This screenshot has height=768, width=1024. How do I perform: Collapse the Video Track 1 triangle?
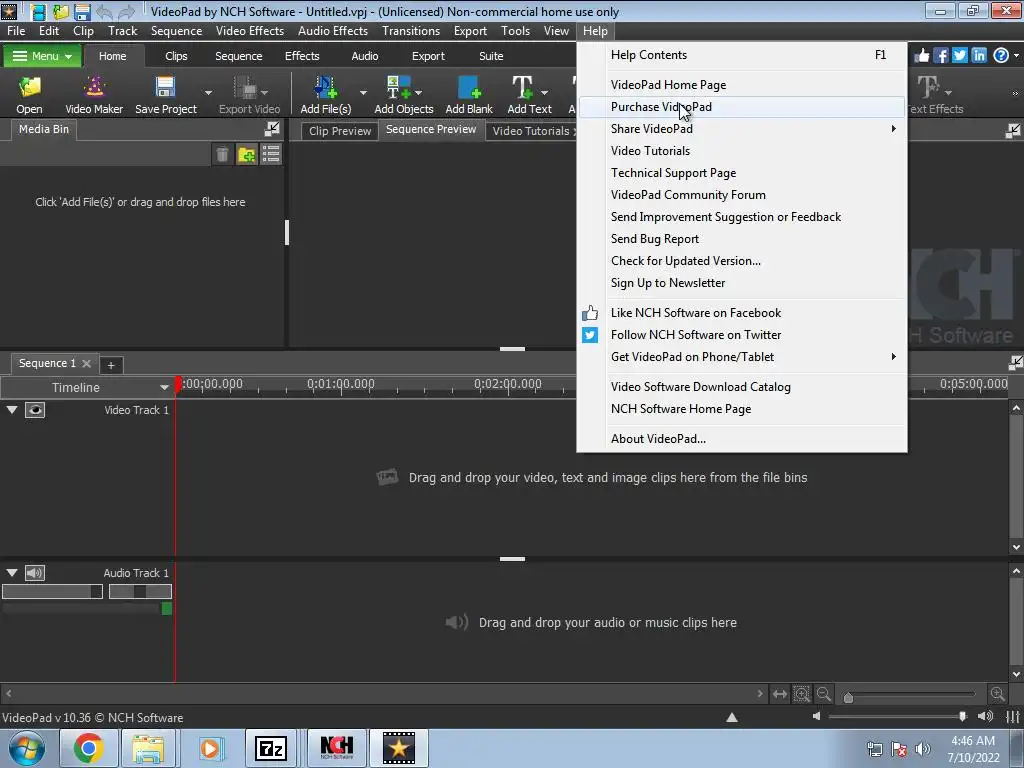[12, 409]
